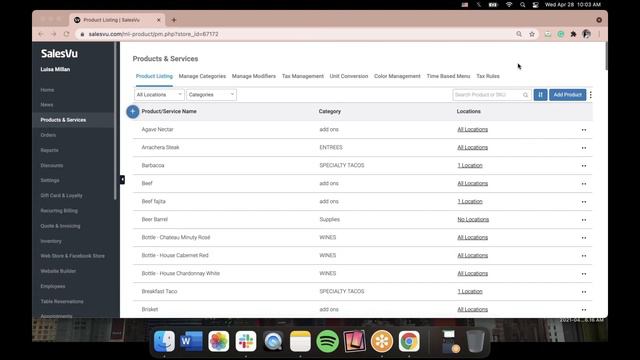Click All Locations link for Brisket

click(x=473, y=309)
